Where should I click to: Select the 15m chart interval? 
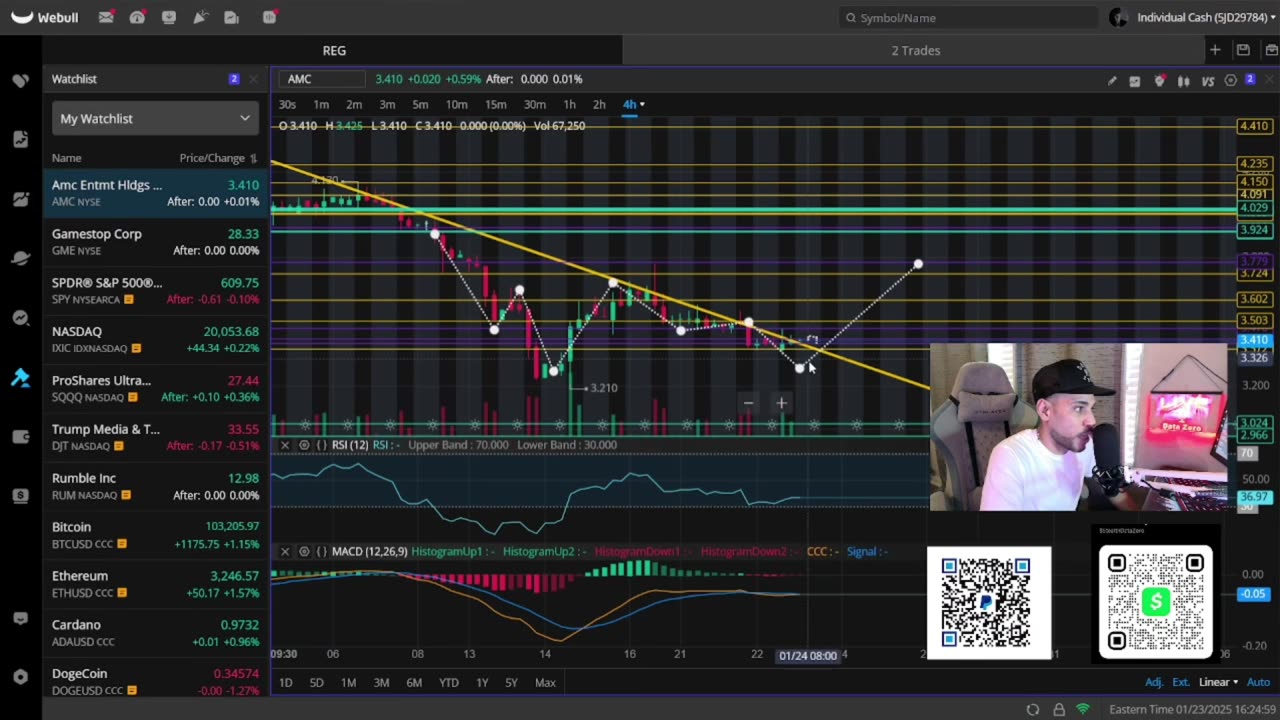tap(495, 104)
